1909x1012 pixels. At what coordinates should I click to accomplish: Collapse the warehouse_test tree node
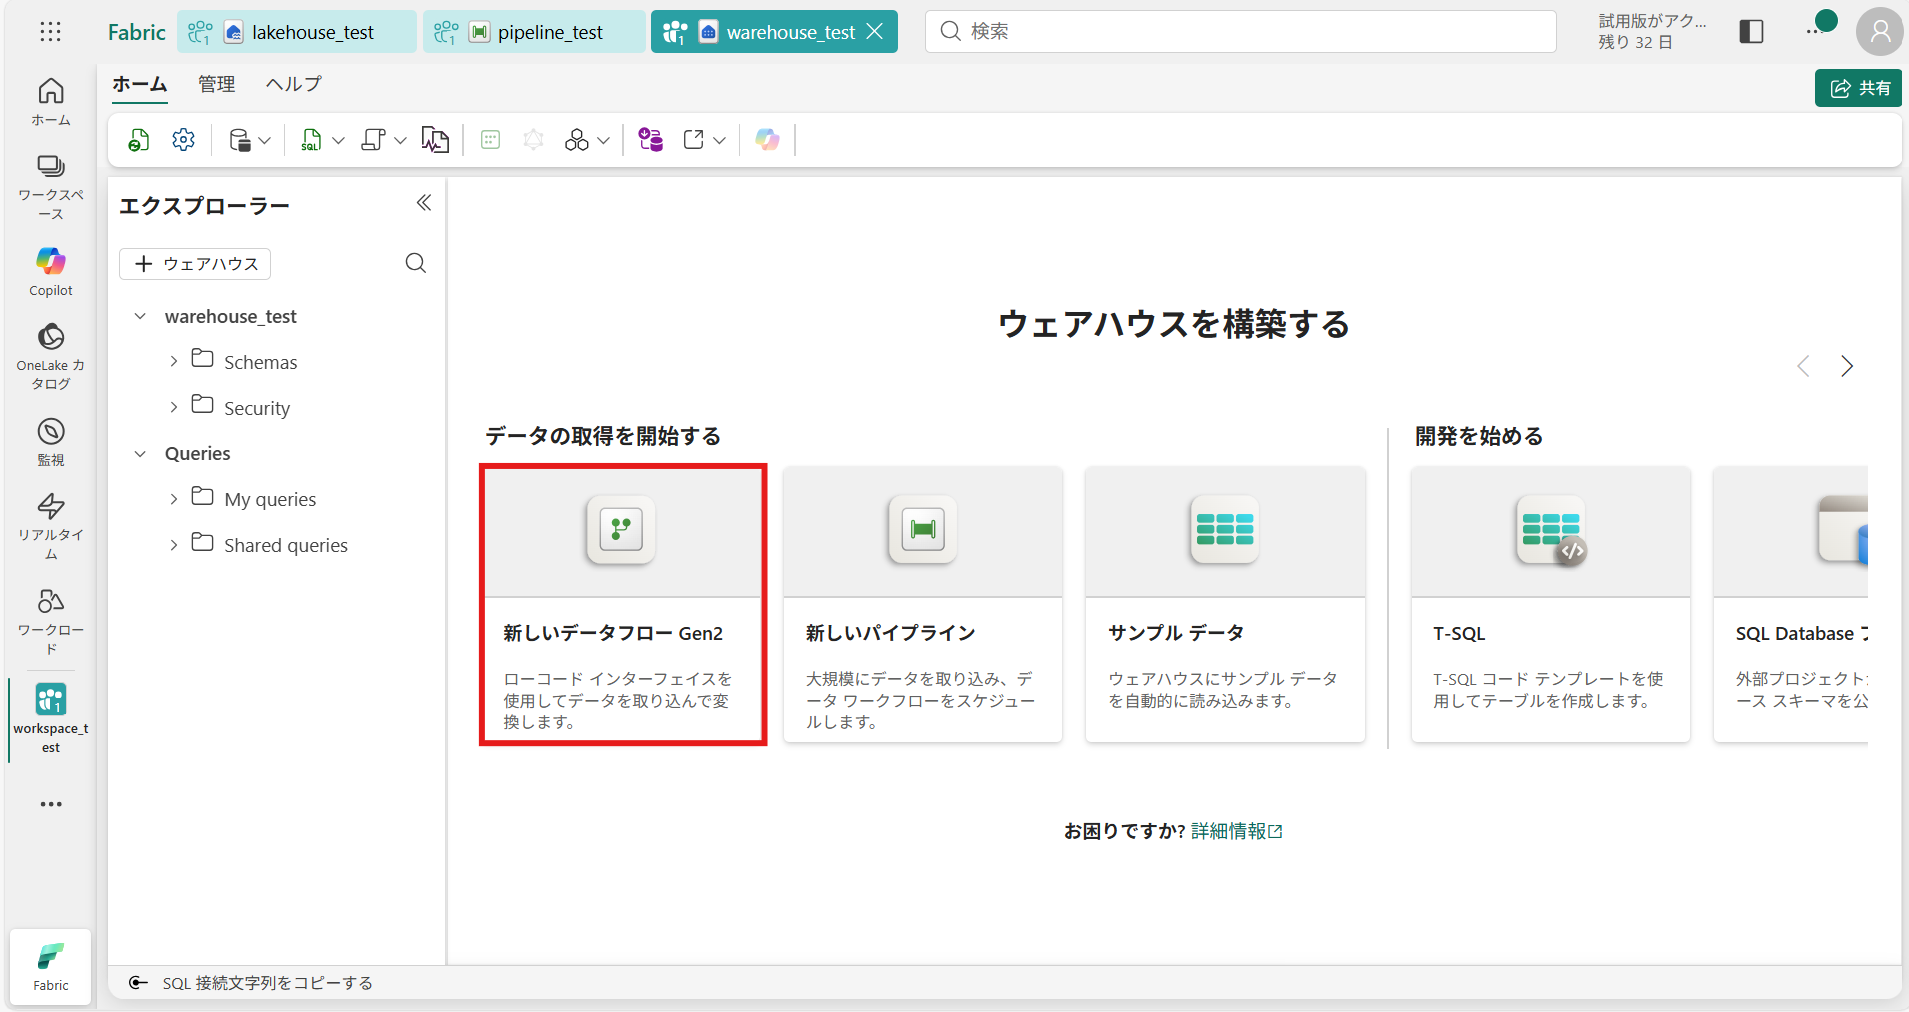coord(140,316)
